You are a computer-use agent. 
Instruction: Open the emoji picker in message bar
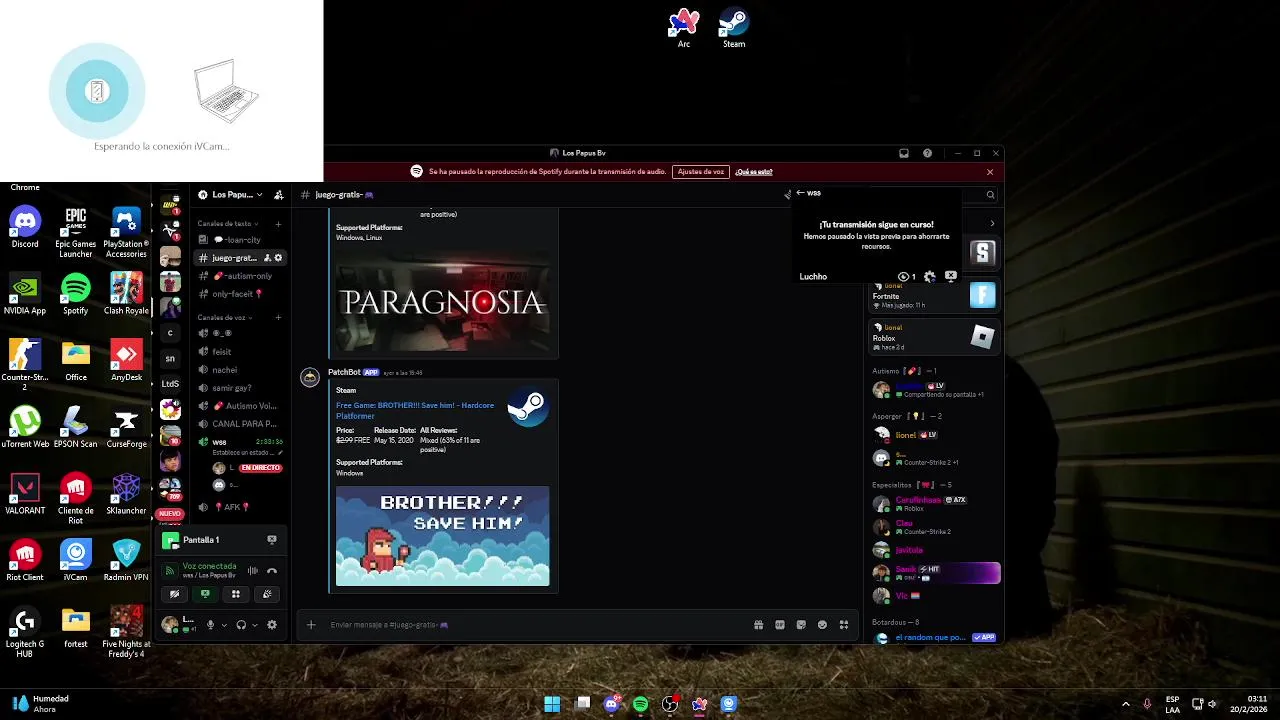(822, 625)
